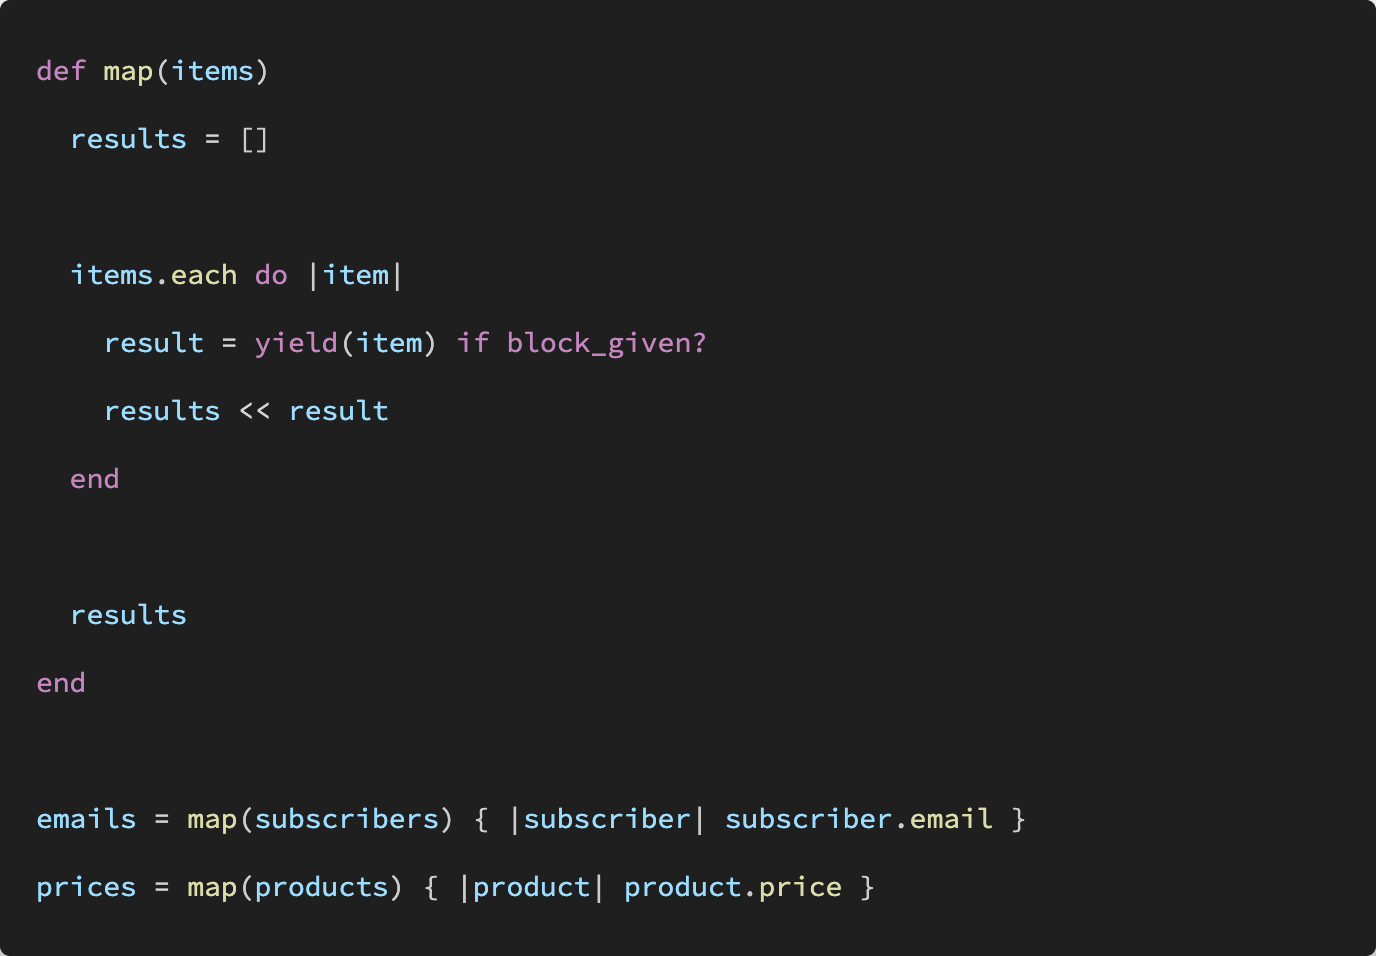Click the shovel operator after results
1376x956 pixels.
[254, 411]
